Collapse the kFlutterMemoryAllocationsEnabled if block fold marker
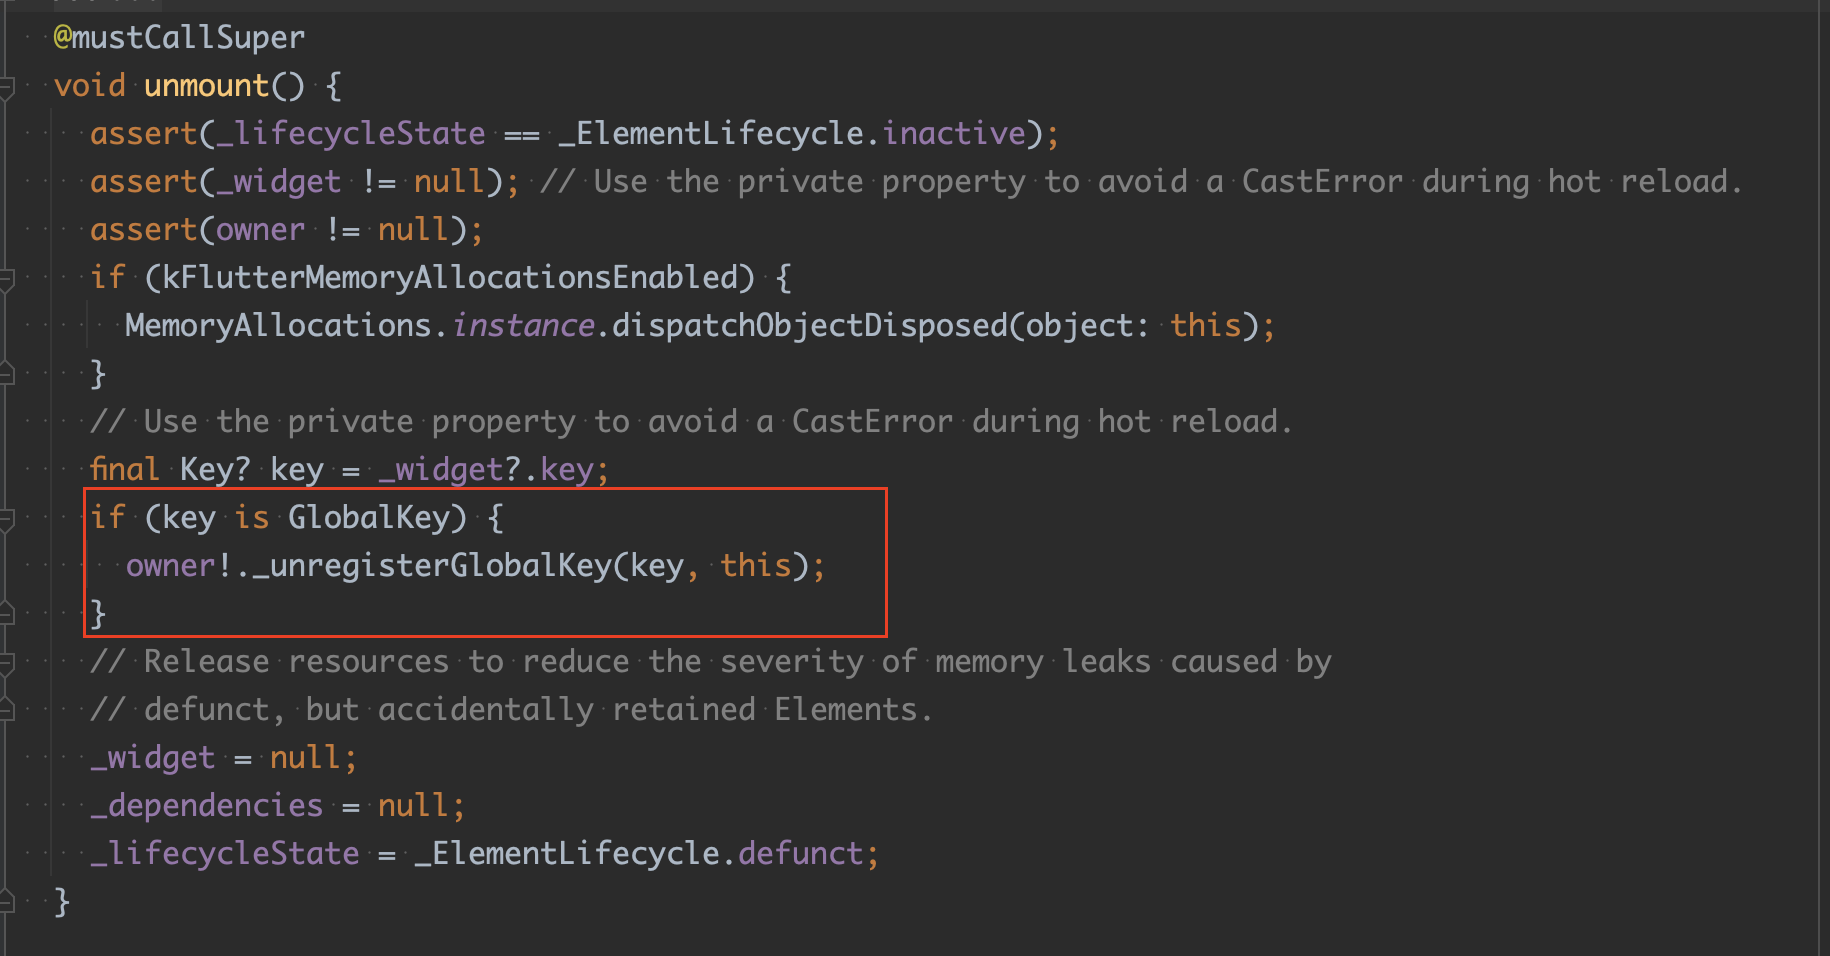The width and height of the screenshot is (1830, 956). 6,279
